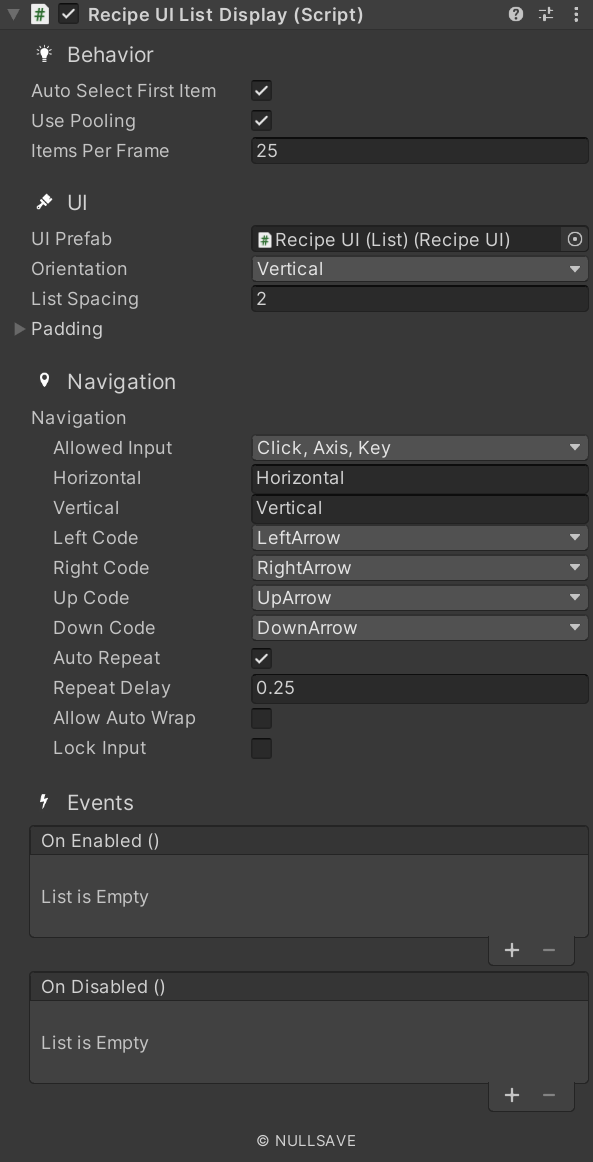Open the Allowed Input dropdown

(x=419, y=447)
